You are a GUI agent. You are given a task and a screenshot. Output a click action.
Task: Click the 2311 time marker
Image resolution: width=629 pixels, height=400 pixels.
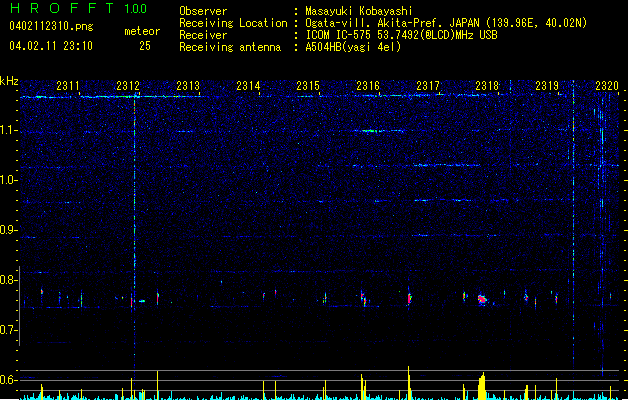point(68,86)
